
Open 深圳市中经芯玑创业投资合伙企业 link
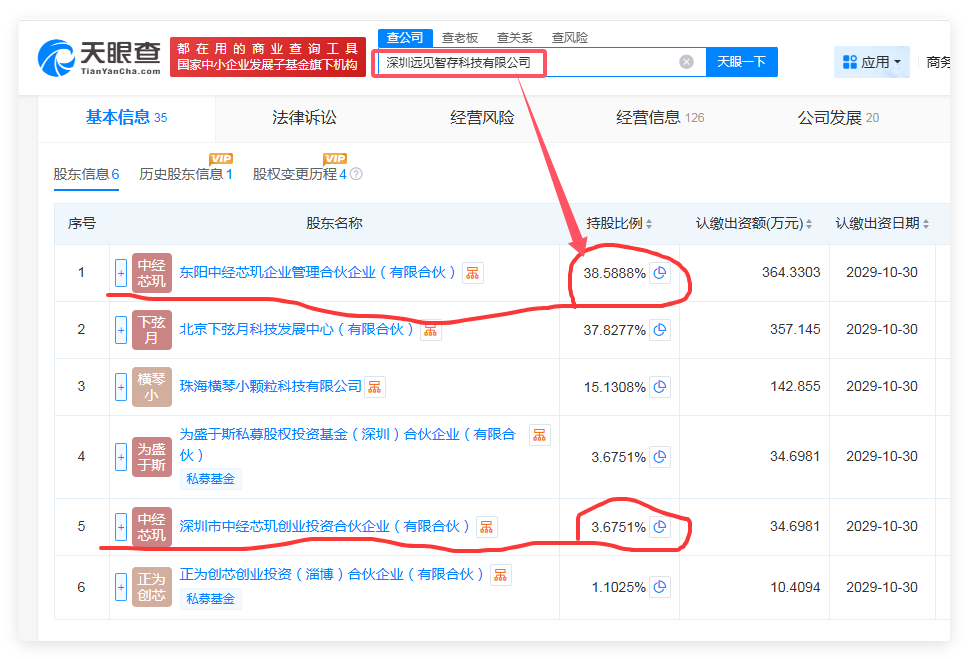click(325, 526)
